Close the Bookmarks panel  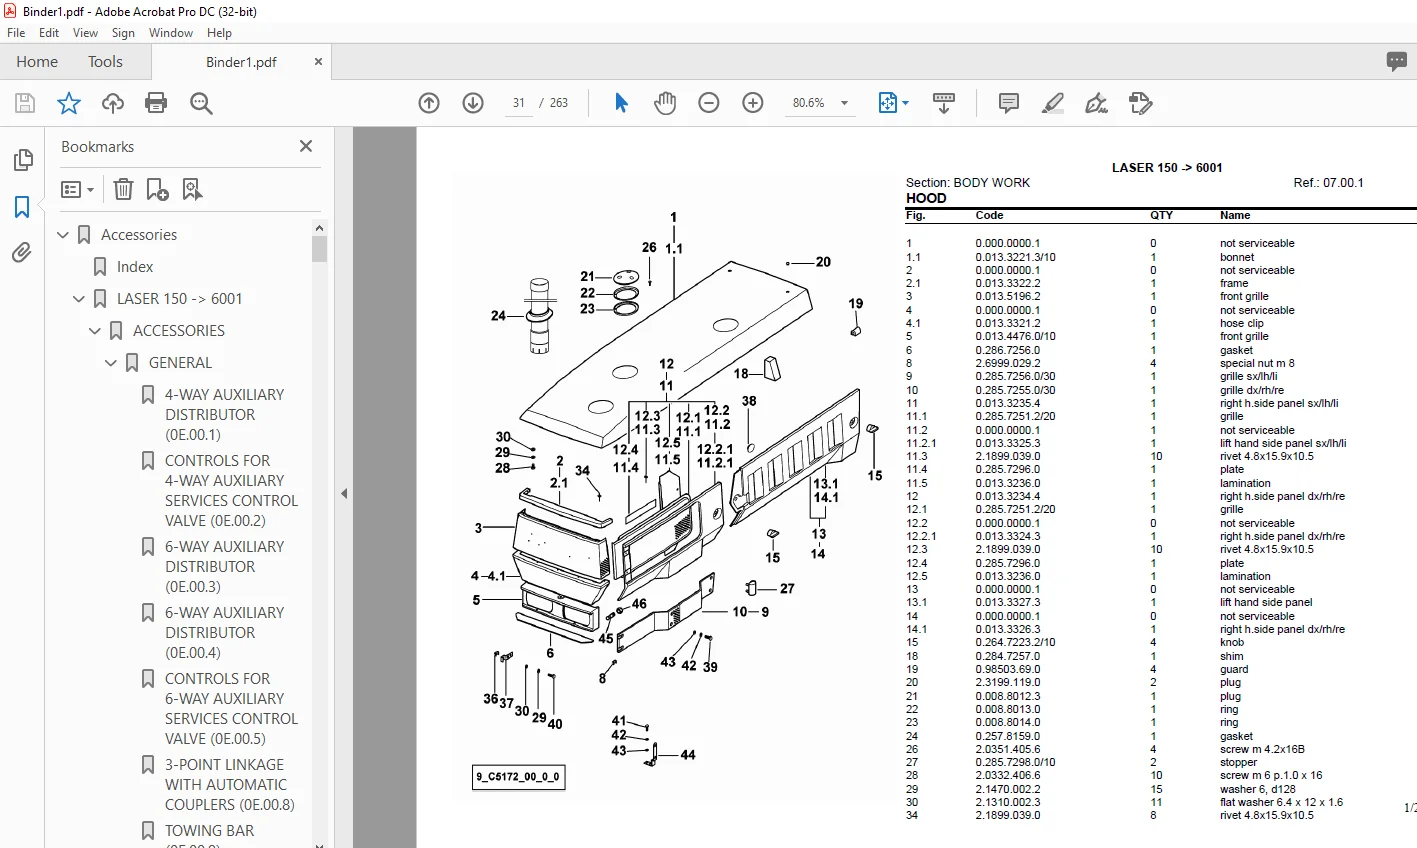[x=306, y=146]
